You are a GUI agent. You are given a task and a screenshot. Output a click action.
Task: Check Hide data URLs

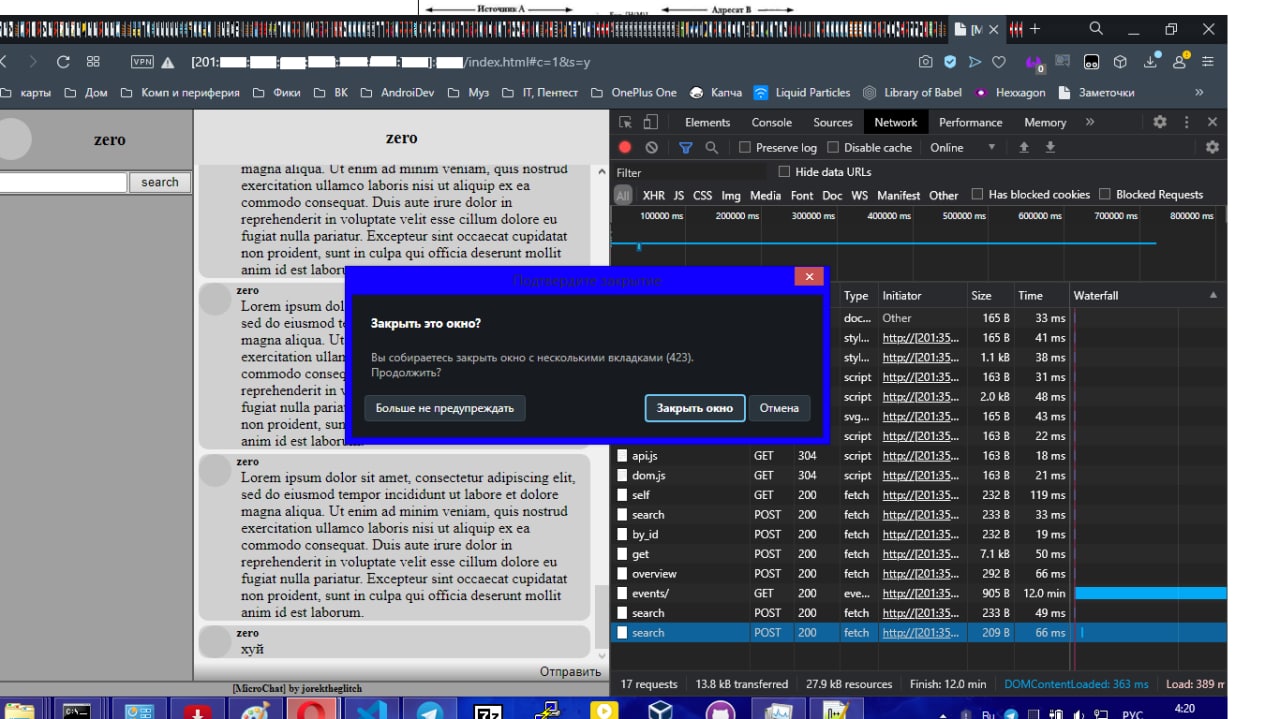[x=784, y=172]
